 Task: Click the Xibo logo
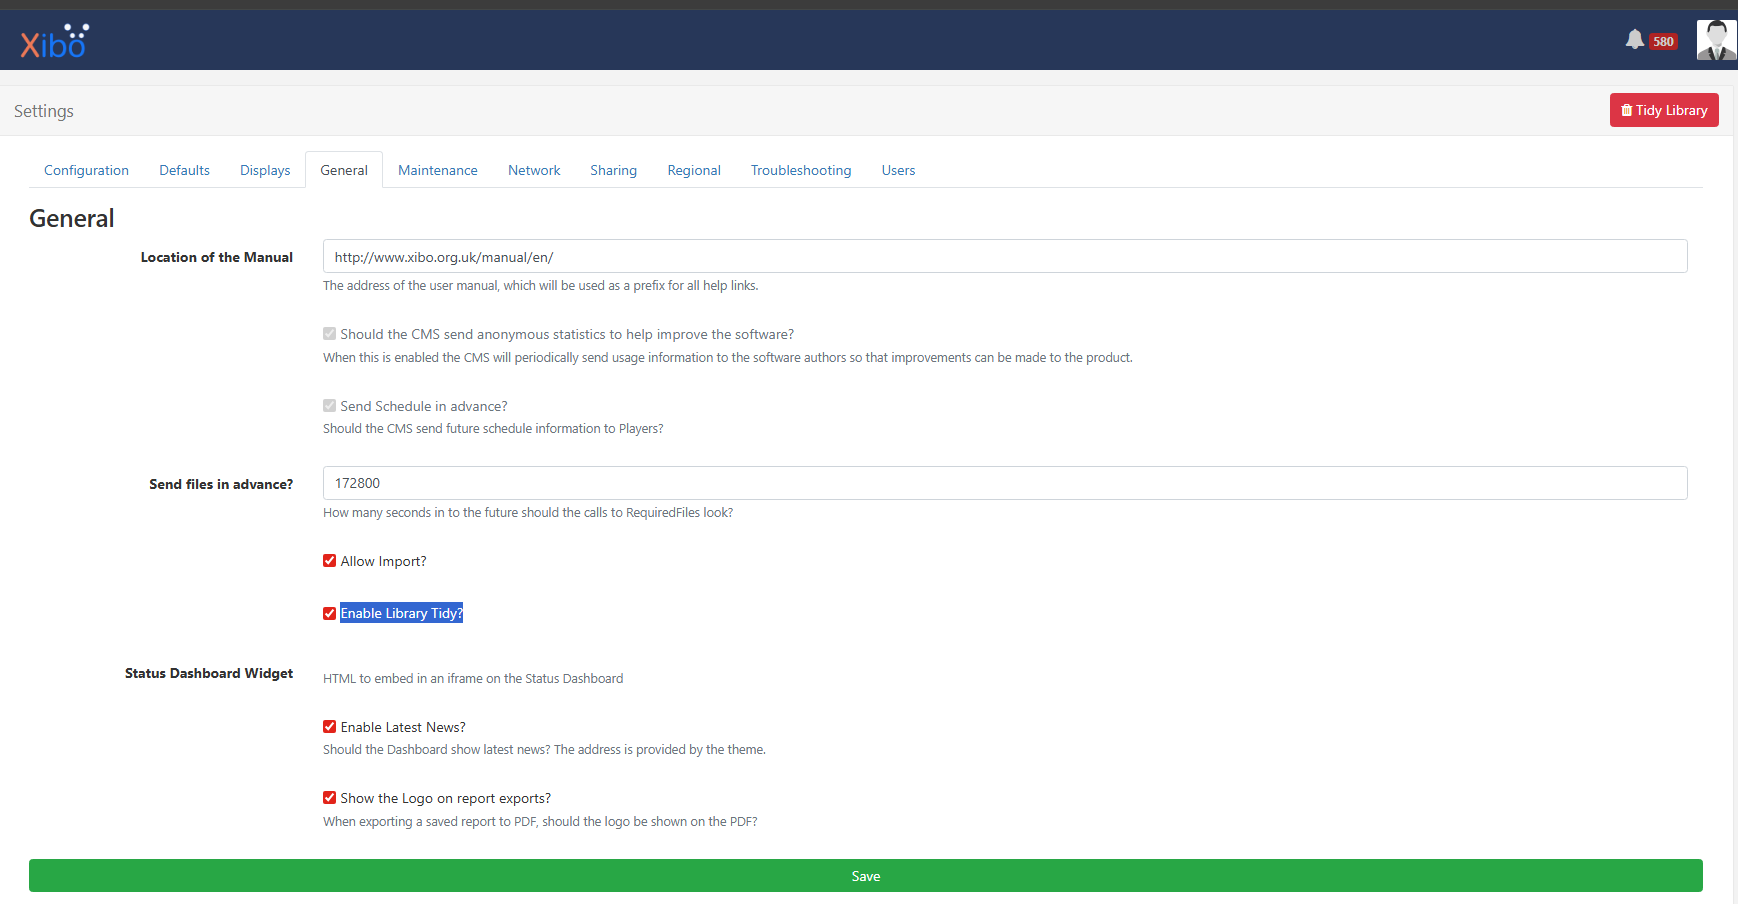[54, 42]
